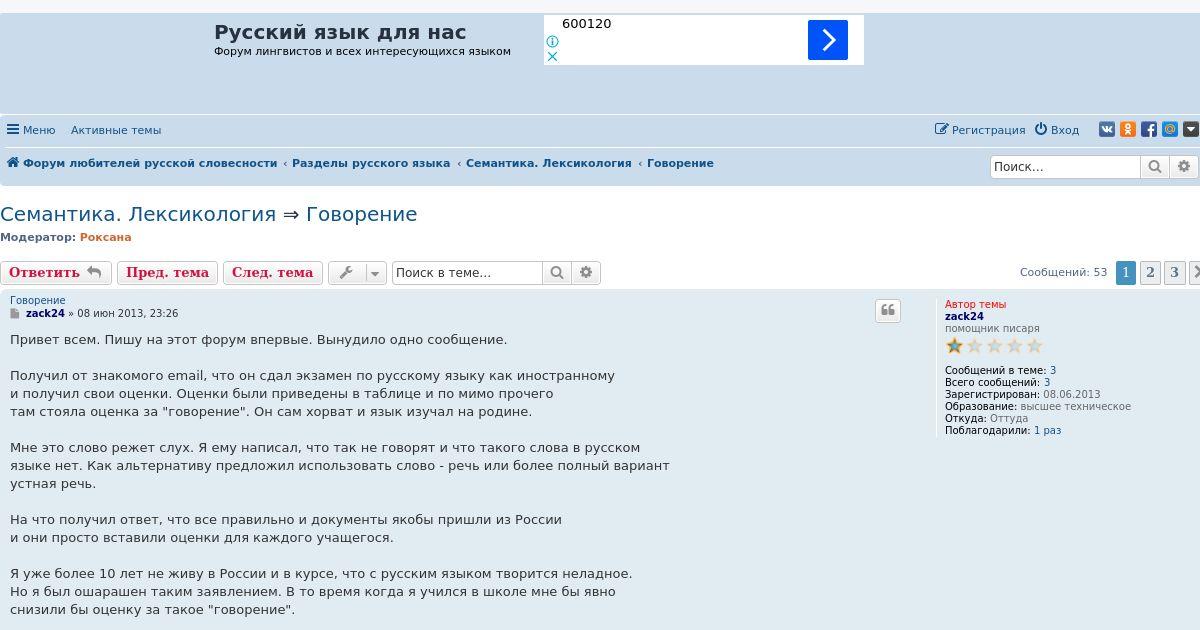1200x630 pixels.
Task: Click the forum home icon in breadcrumbs
Action: point(13,163)
